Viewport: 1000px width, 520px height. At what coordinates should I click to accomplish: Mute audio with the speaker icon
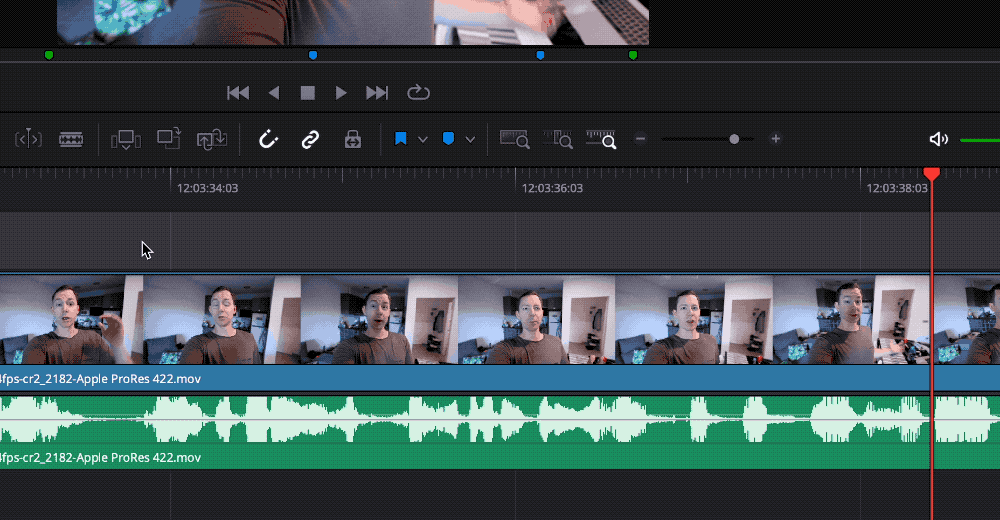(938, 139)
